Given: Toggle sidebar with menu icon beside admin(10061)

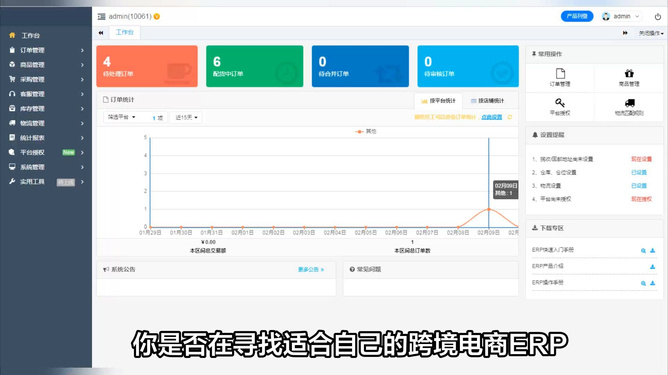Looking at the screenshot, I should coord(101,17).
